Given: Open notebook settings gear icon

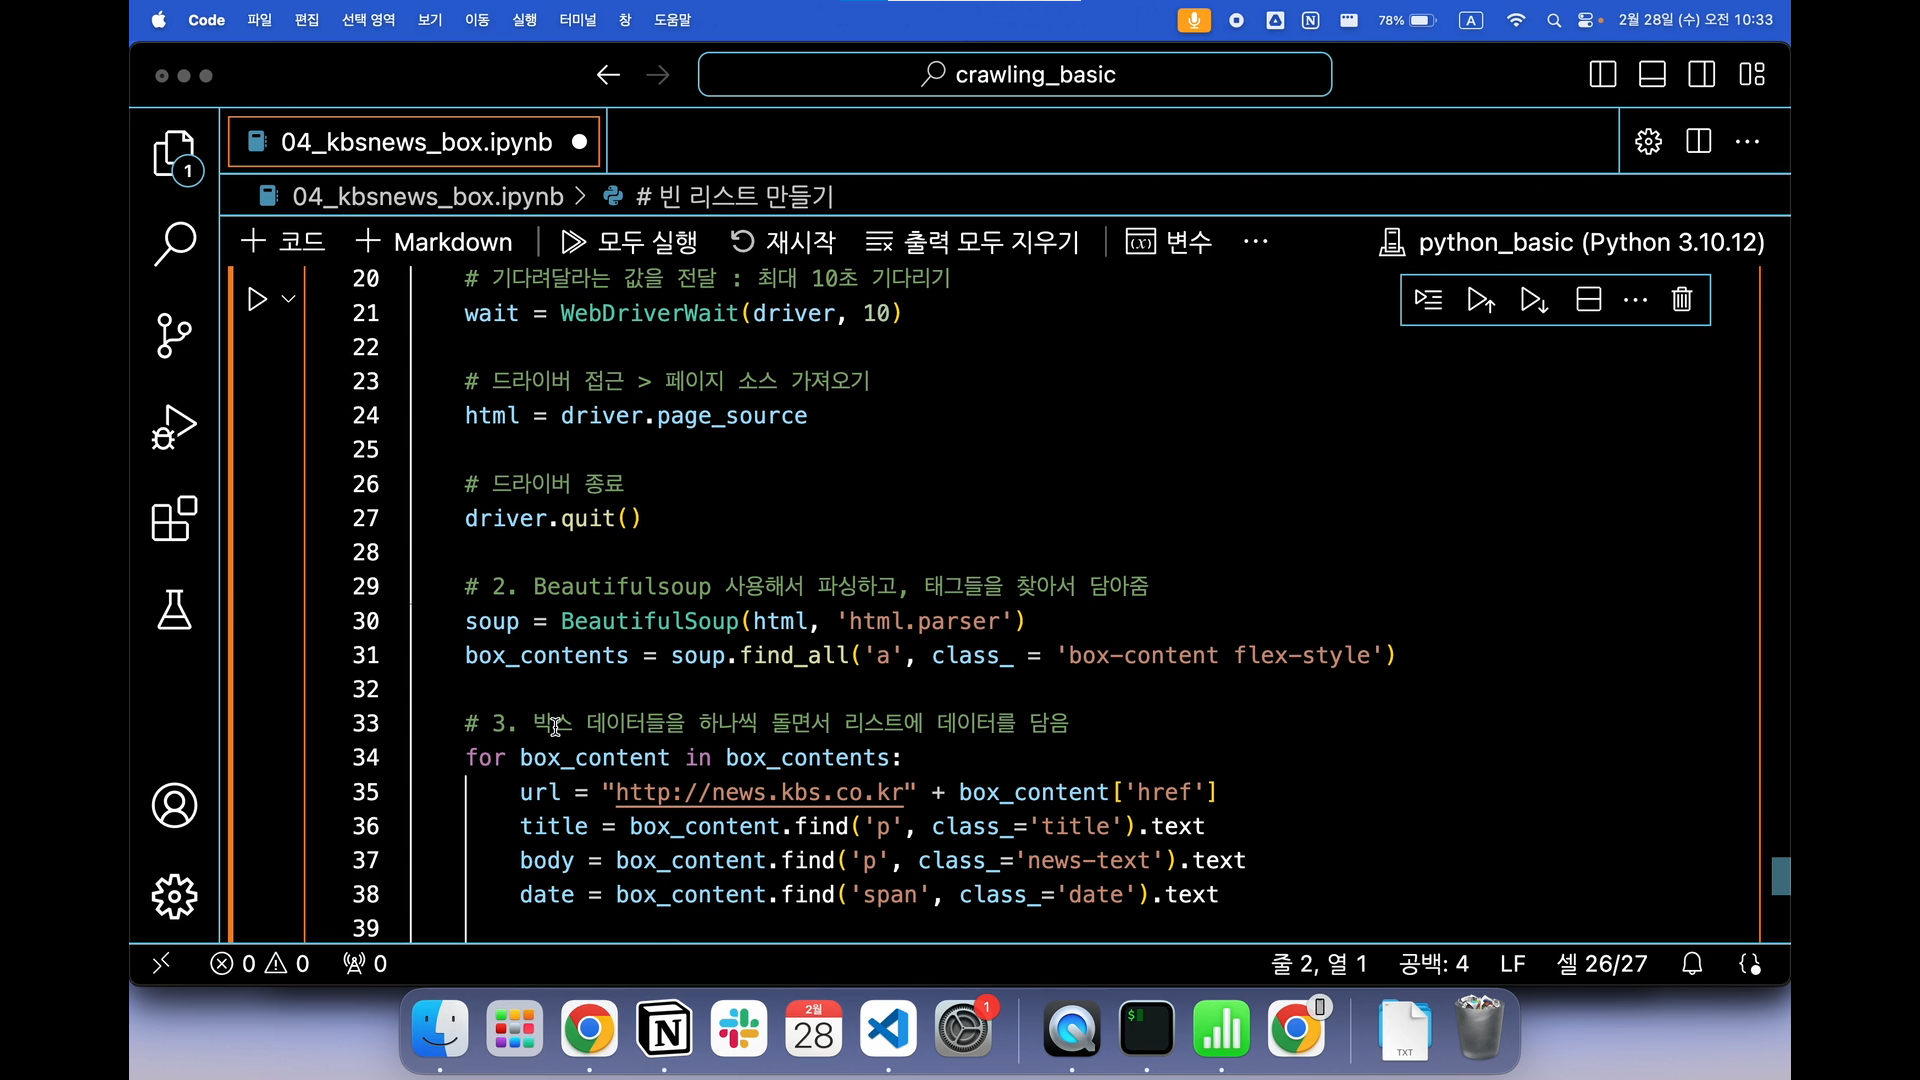Looking at the screenshot, I should point(1648,142).
